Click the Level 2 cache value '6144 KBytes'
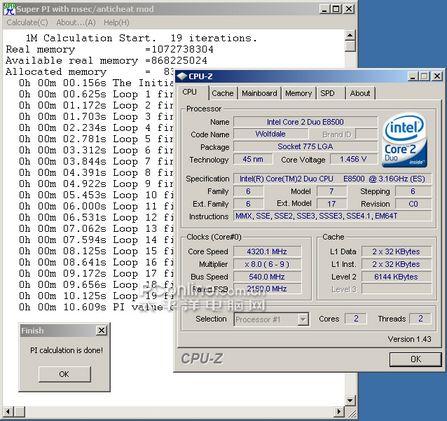 (396, 277)
